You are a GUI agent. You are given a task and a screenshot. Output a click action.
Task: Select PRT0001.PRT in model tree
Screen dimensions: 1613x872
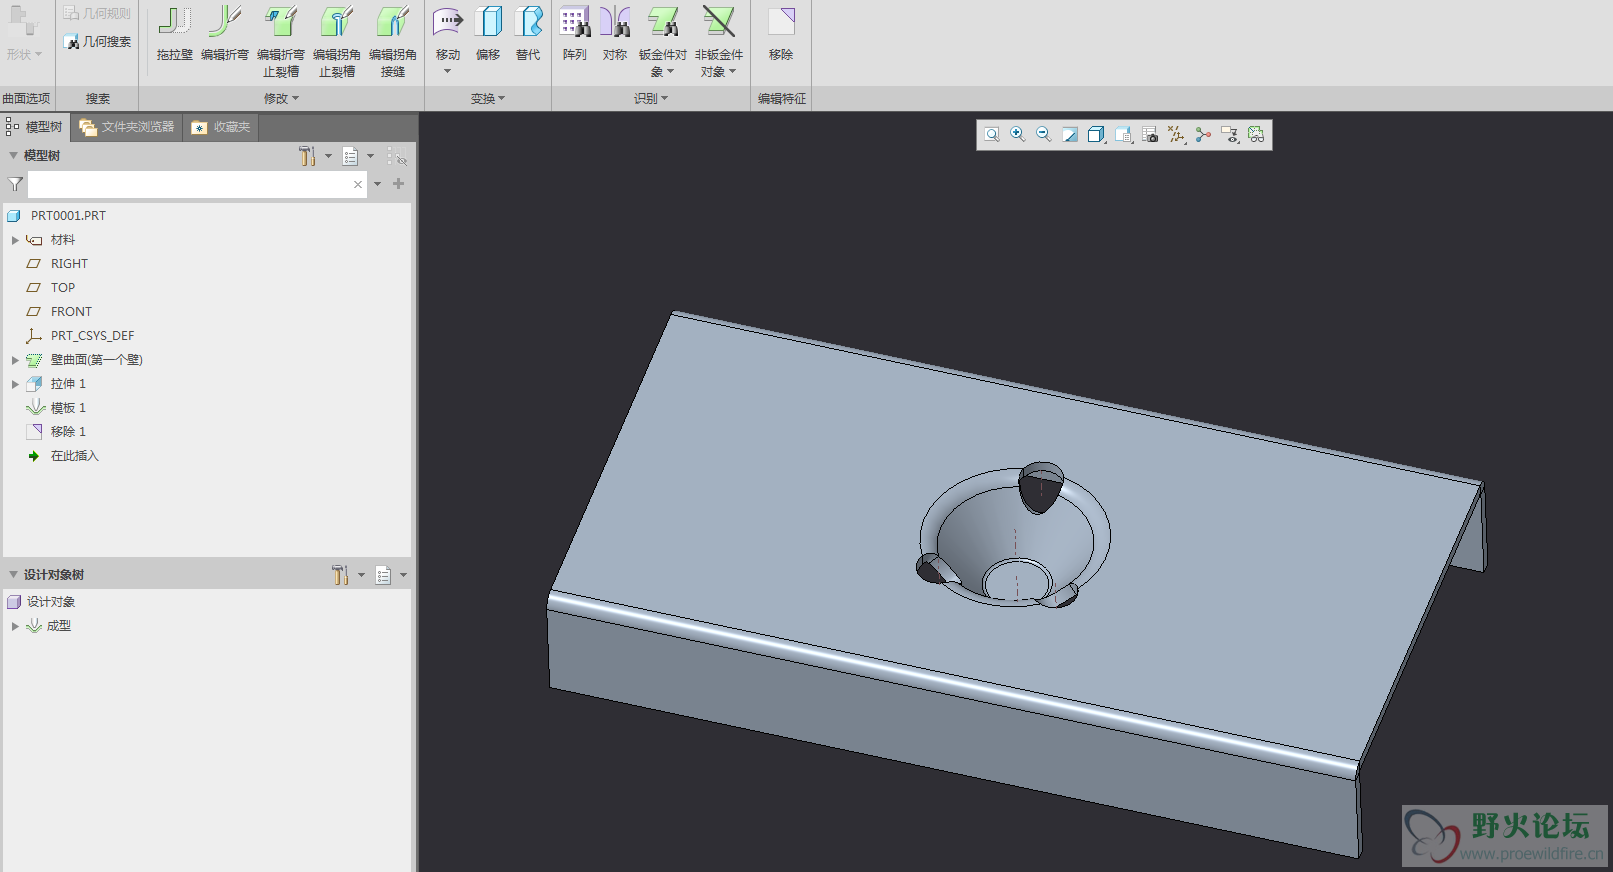(67, 216)
